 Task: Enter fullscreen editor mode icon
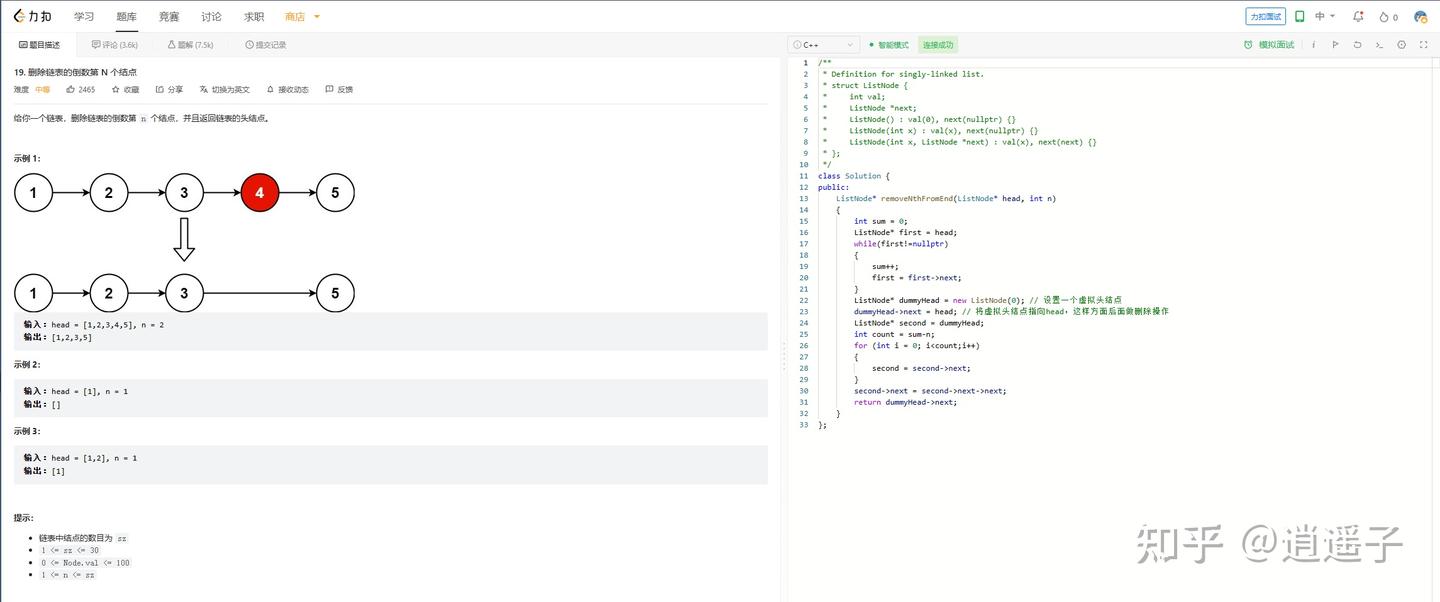pos(1423,45)
